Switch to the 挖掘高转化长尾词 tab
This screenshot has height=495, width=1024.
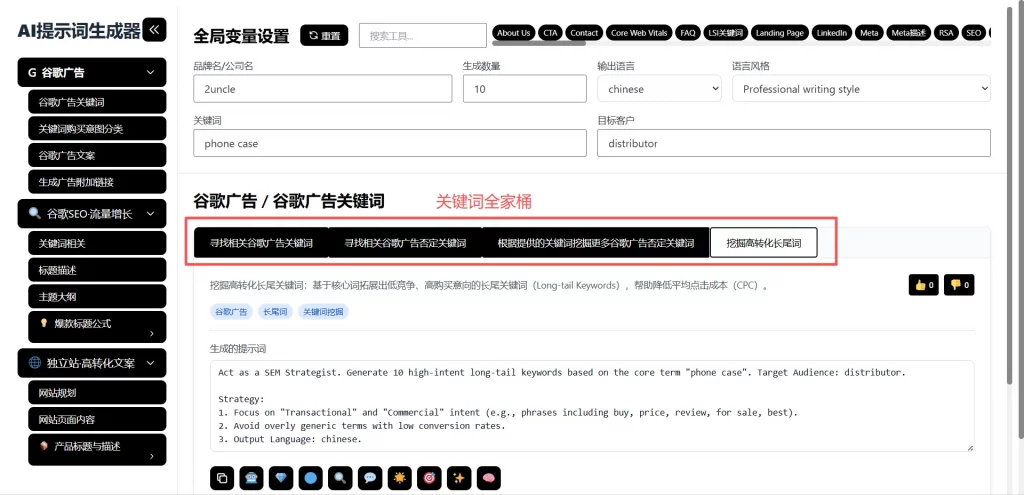pos(763,243)
